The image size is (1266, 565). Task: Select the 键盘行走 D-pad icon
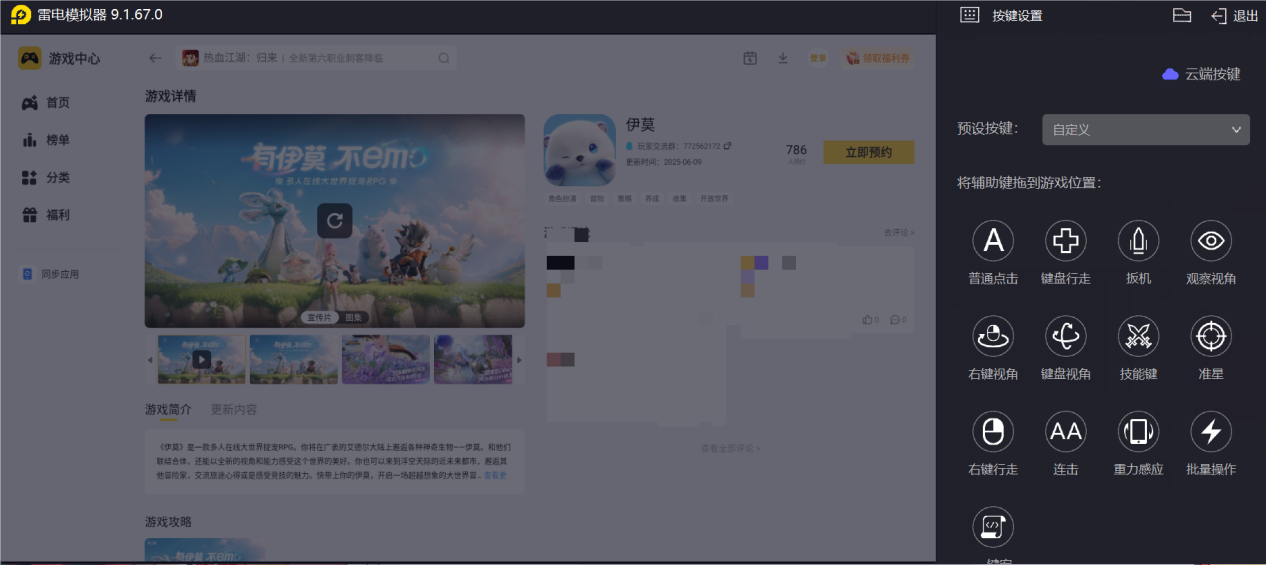click(1066, 240)
